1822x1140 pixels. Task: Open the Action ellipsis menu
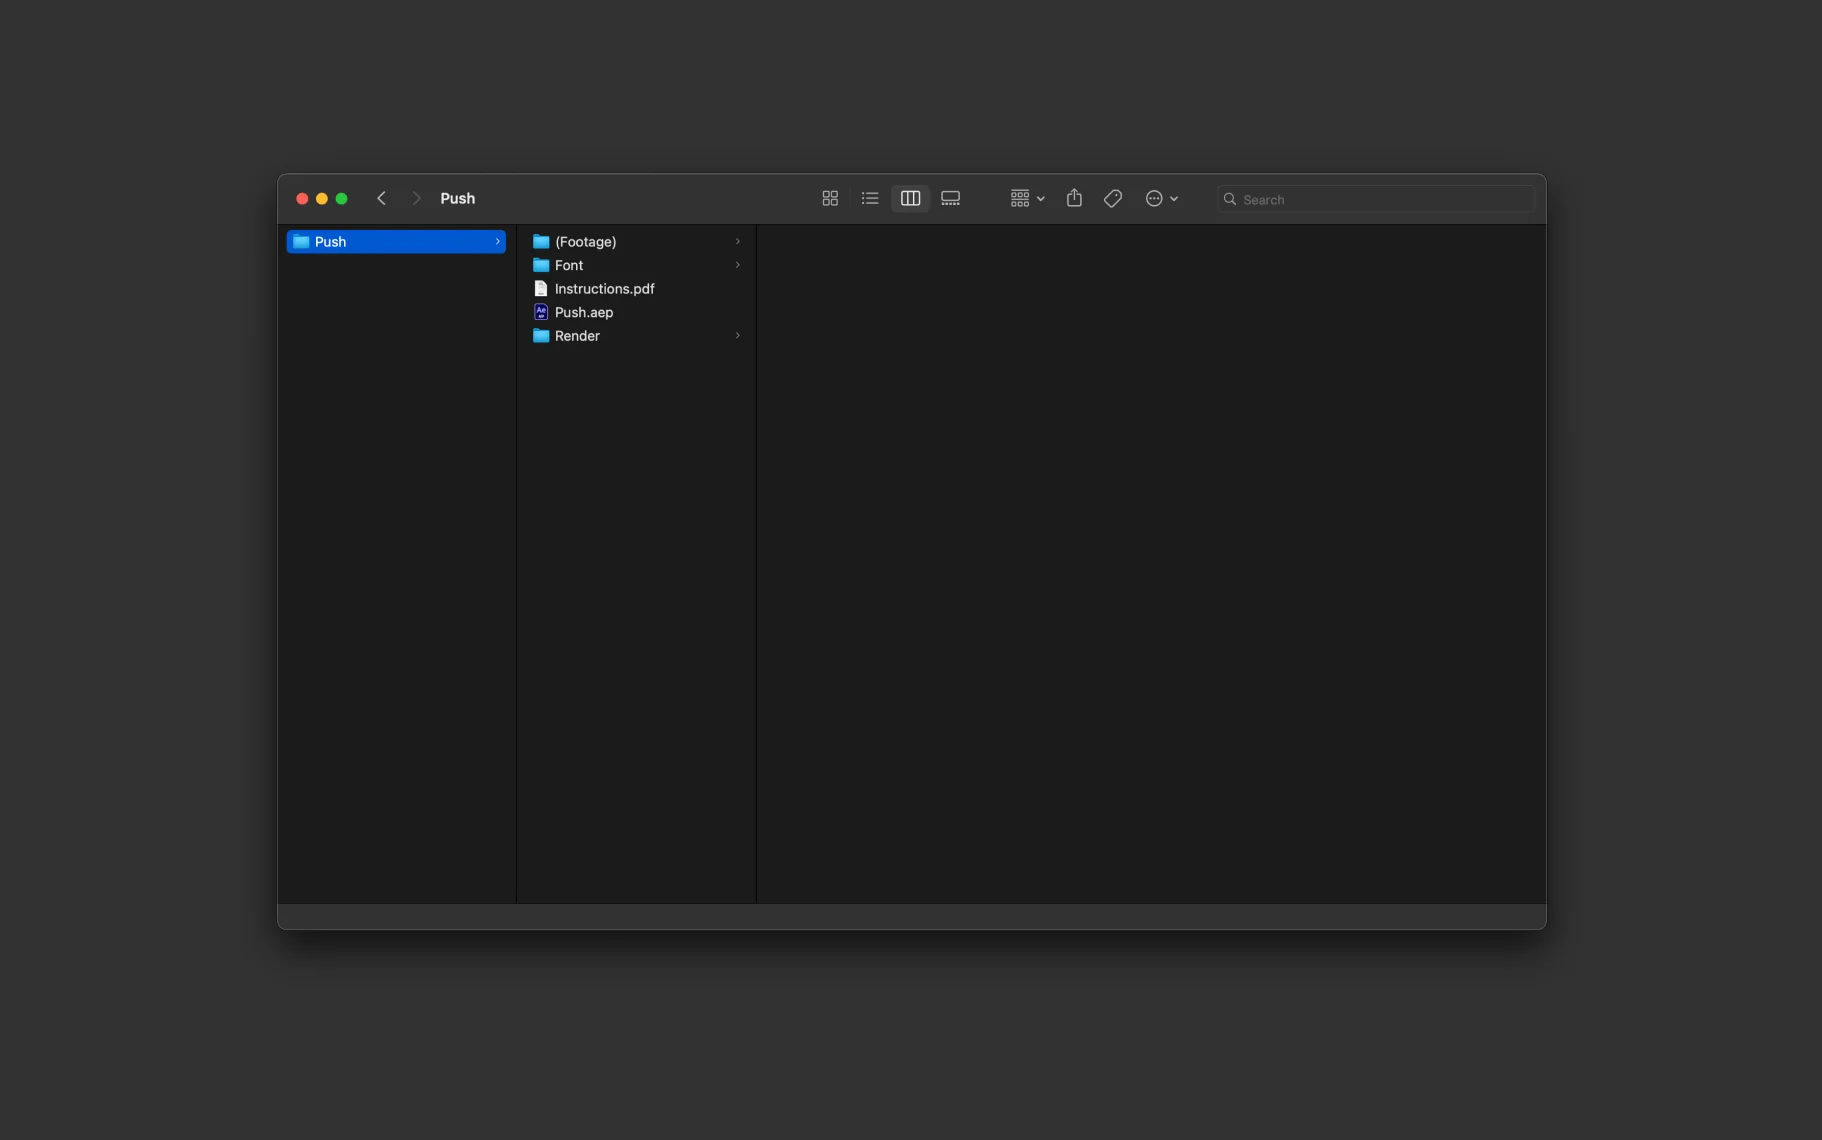(1161, 198)
